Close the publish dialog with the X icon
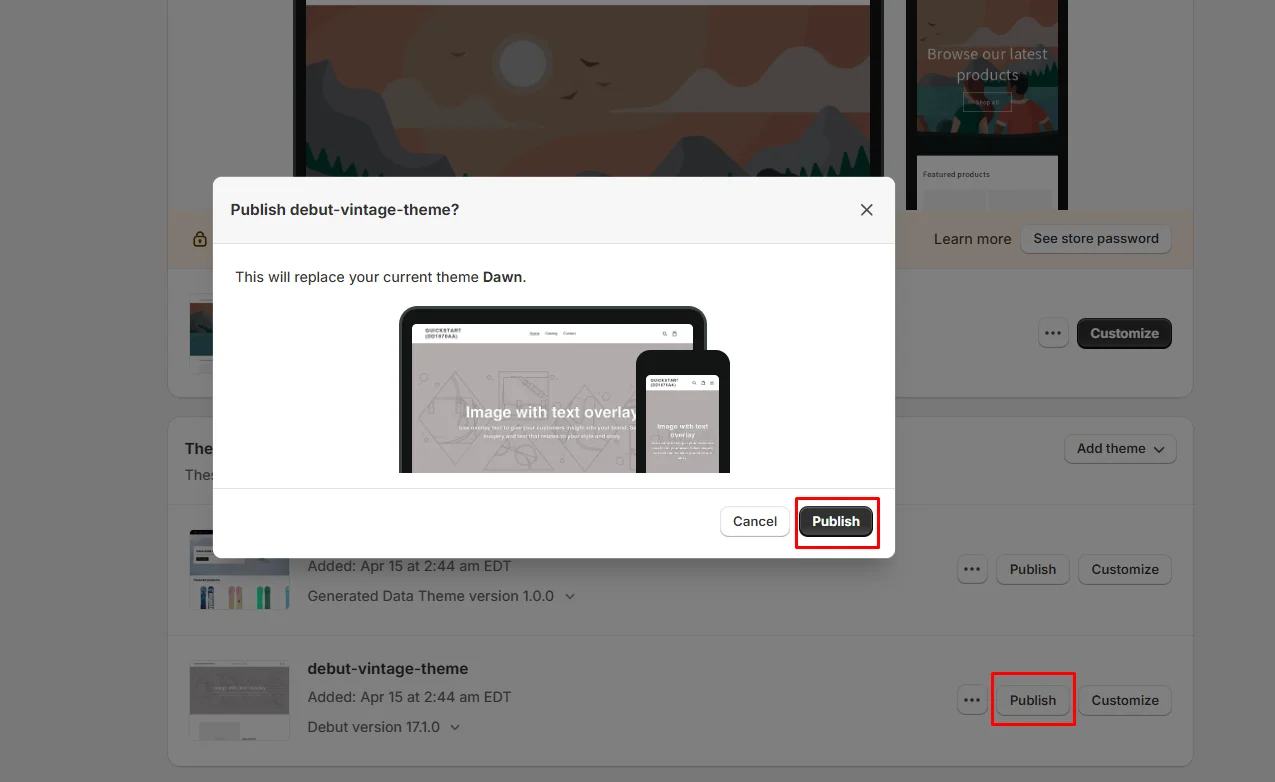This screenshot has width=1275, height=782. click(866, 210)
